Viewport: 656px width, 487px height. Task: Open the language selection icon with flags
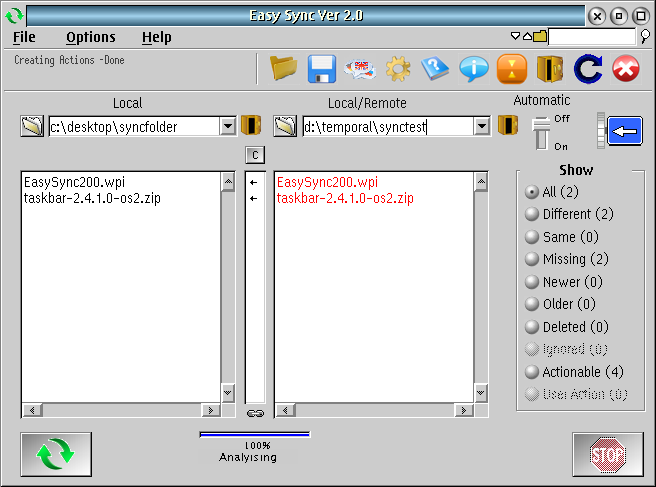359,69
